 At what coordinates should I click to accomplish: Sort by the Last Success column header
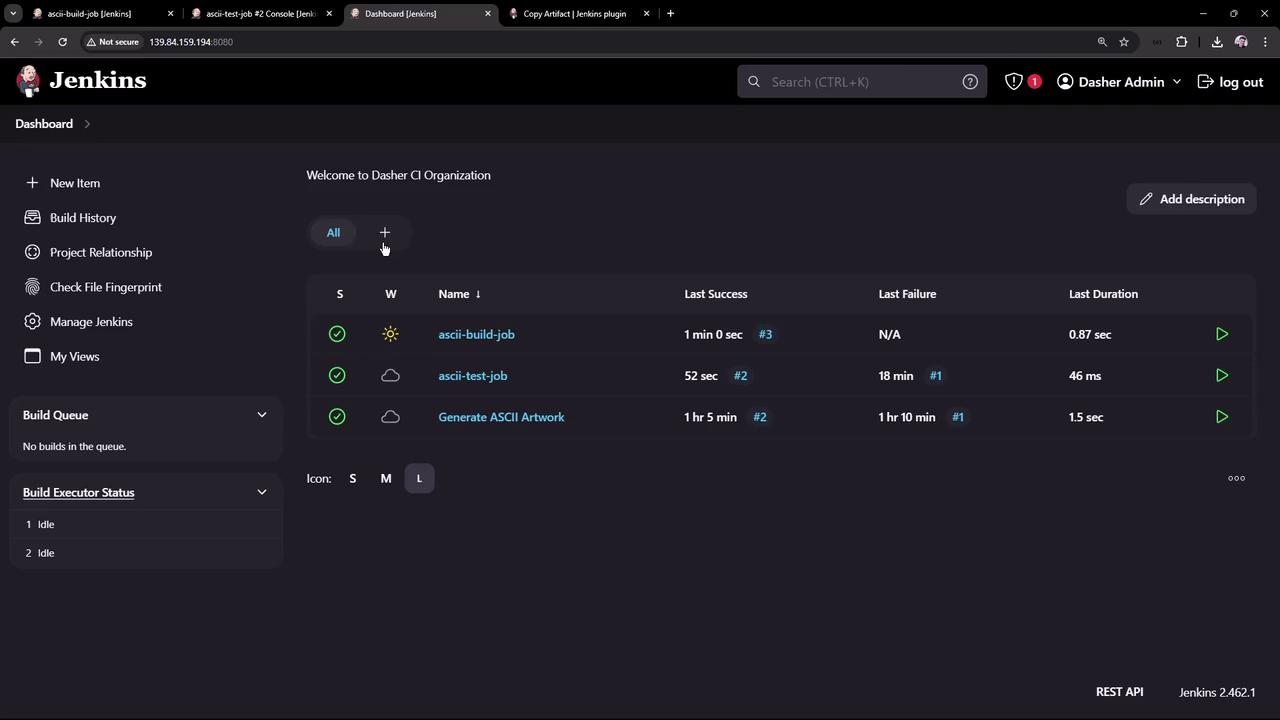[x=716, y=294]
